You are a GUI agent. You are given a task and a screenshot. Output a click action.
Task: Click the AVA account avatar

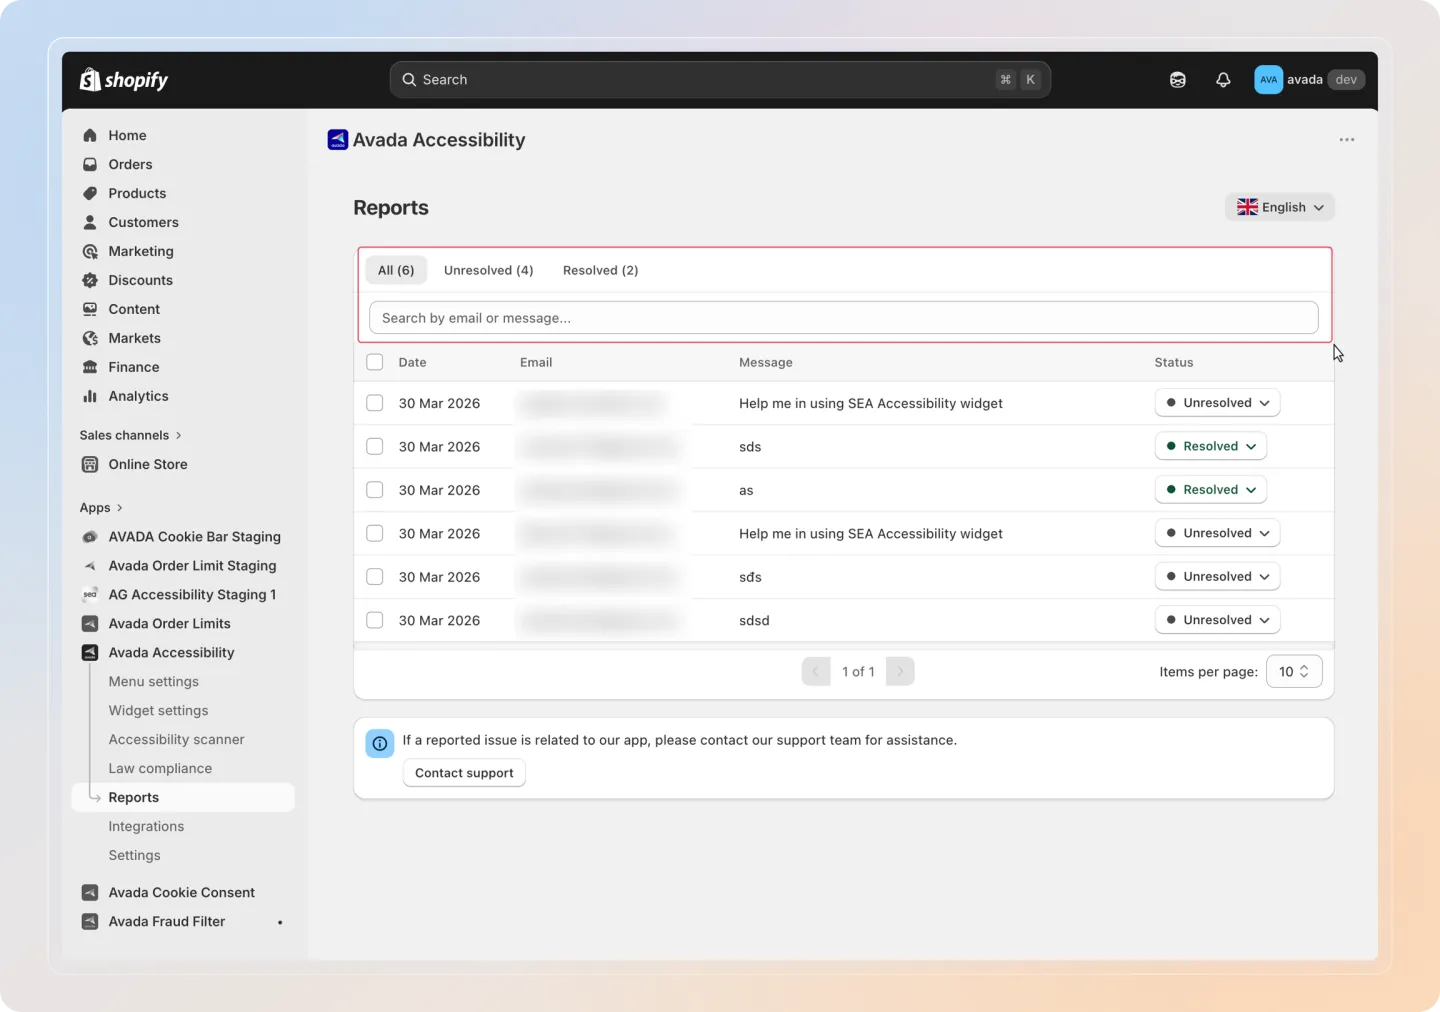(x=1268, y=80)
